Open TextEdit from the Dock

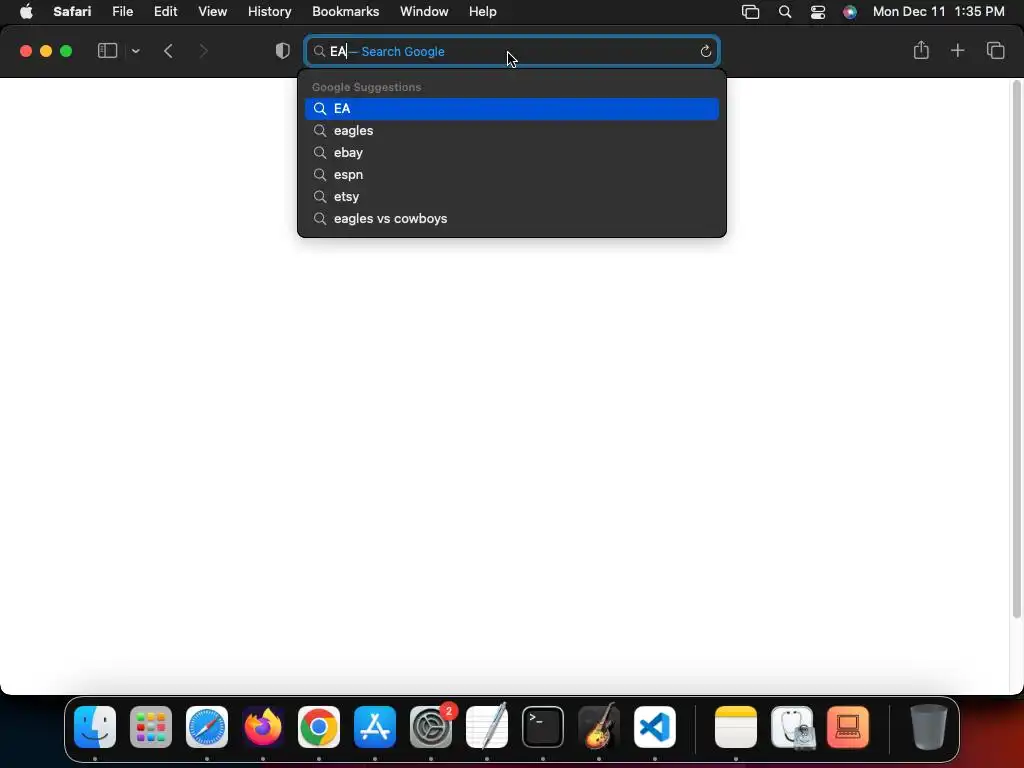(487, 727)
